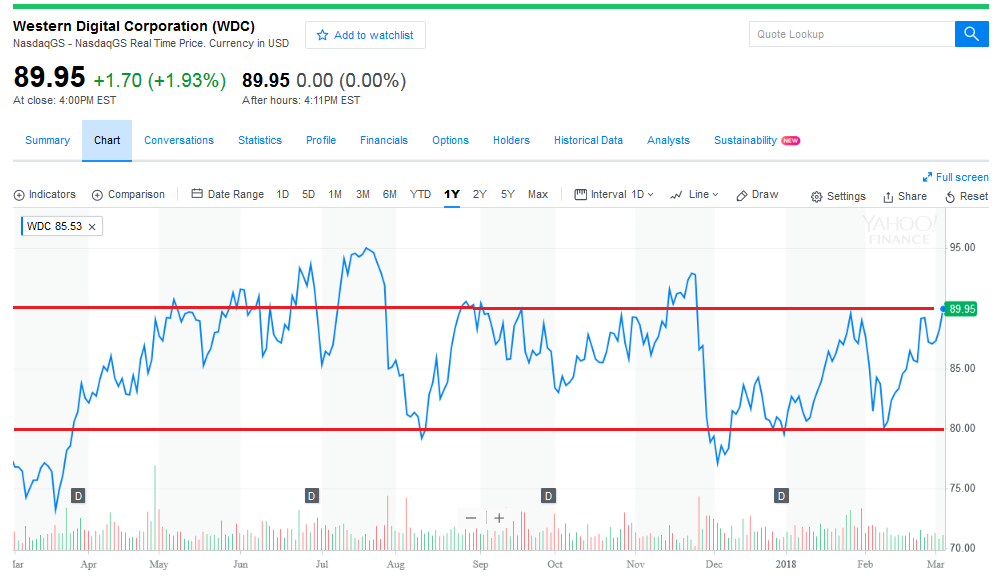The width and height of the screenshot is (997, 578).
Task: Select the 1M range
Action: pos(335,195)
